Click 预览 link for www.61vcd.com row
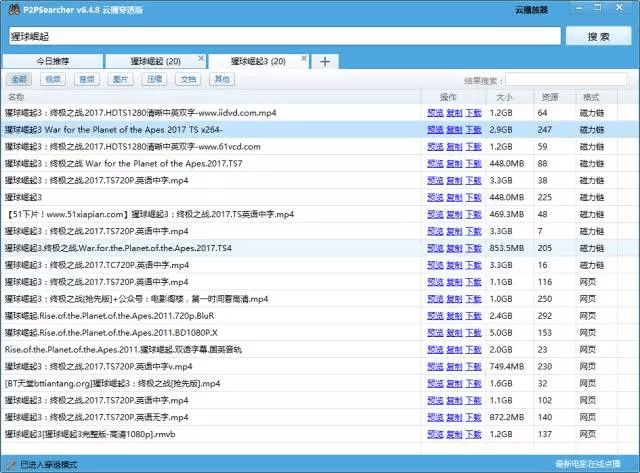 pyautogui.click(x=435, y=147)
